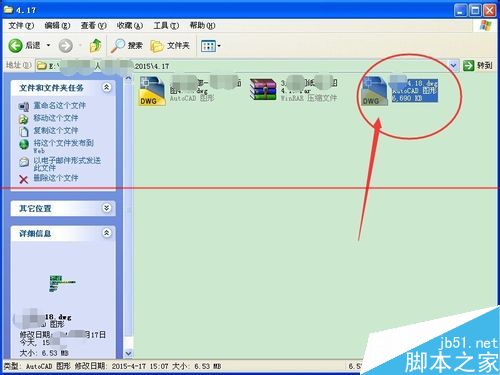Image resolution: width=500 pixels, height=375 pixels.
Task: Click the title bar folder icon
Action: (x=8, y=10)
